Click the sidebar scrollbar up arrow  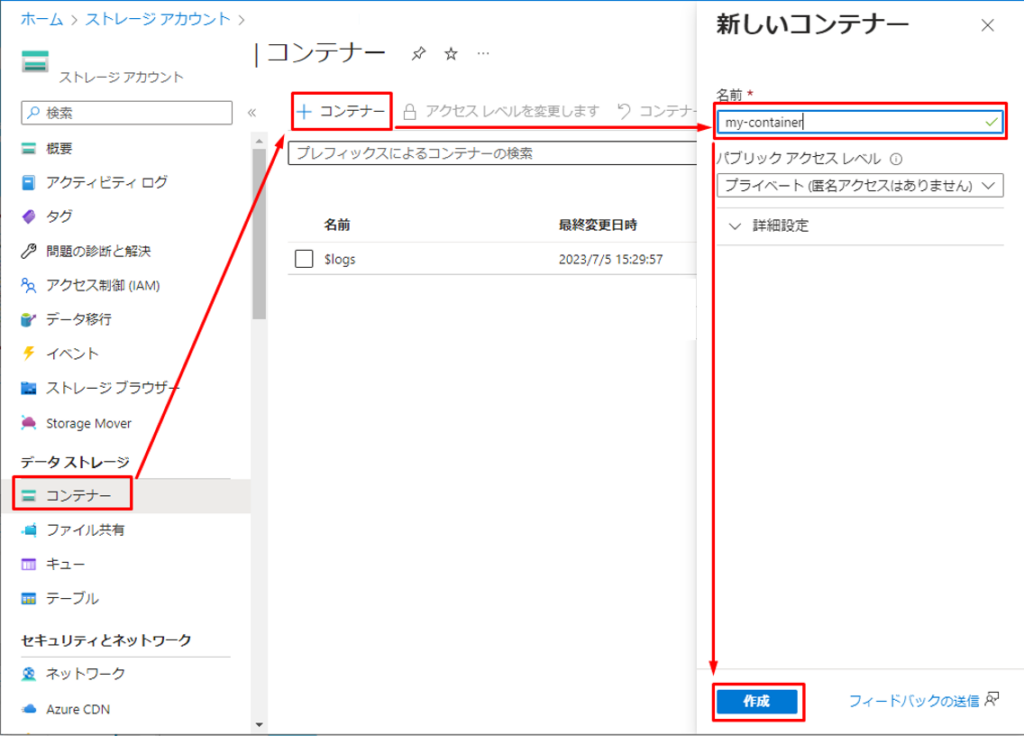tap(259, 140)
